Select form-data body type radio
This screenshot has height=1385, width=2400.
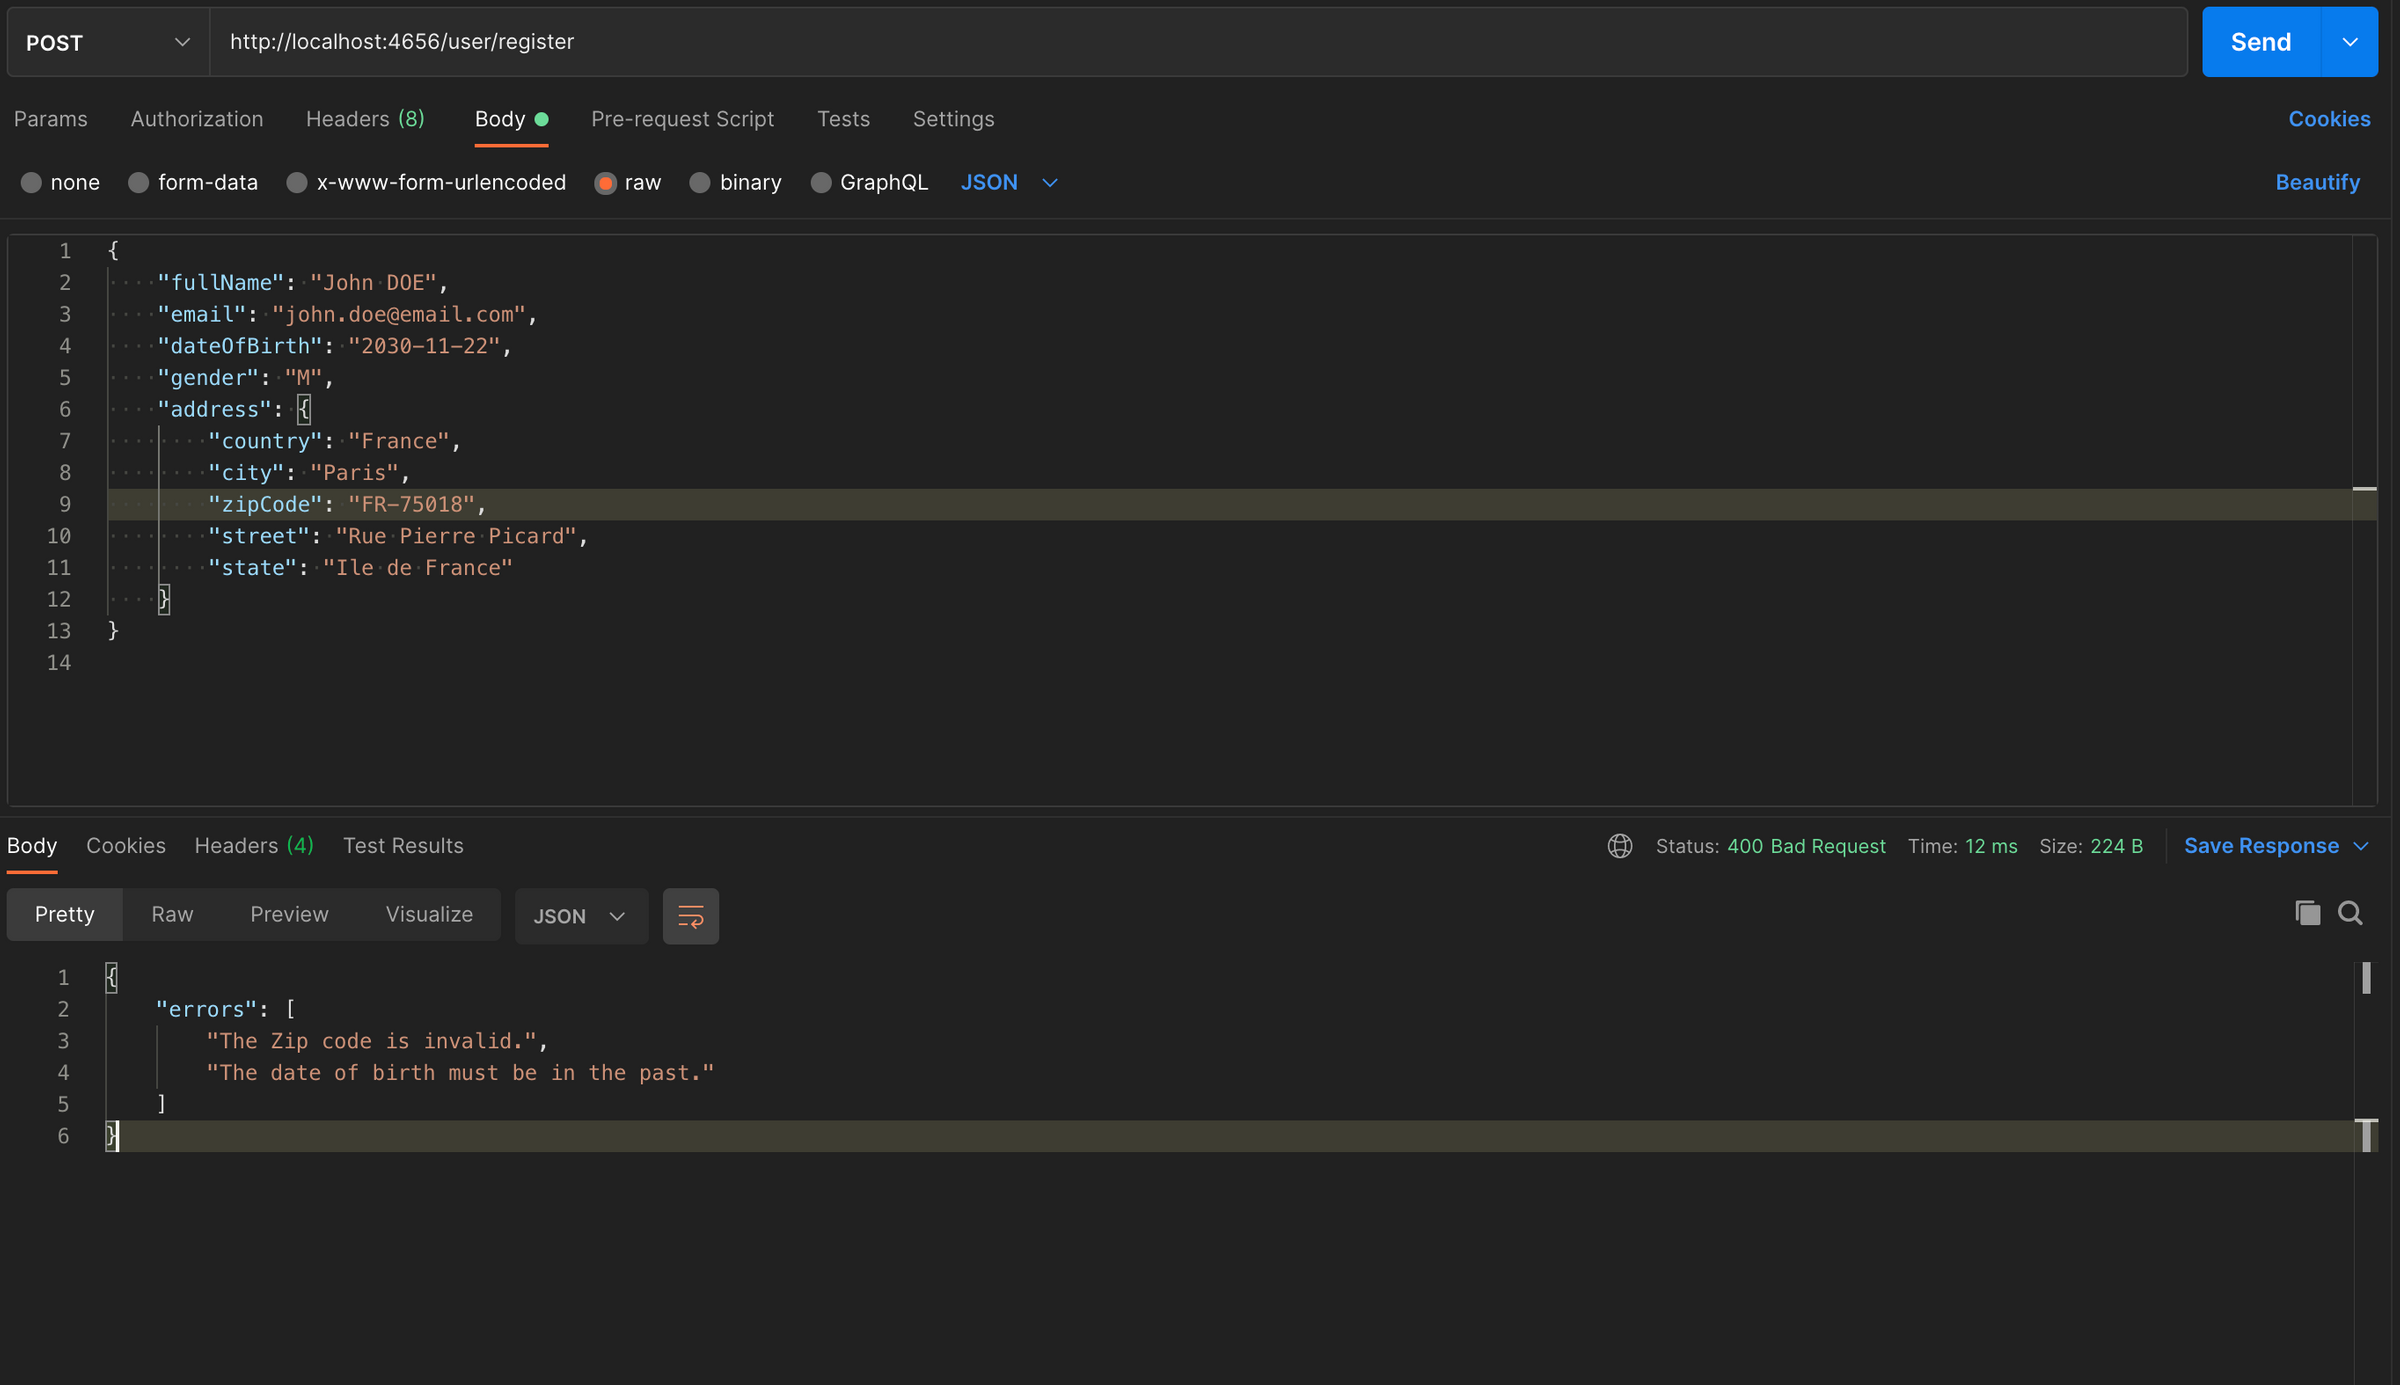(x=139, y=183)
